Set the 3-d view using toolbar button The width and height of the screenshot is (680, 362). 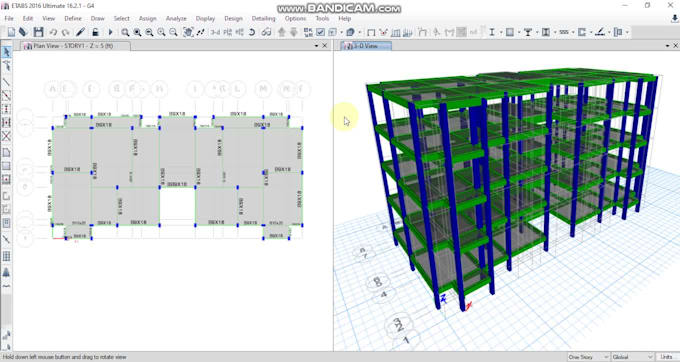point(215,32)
